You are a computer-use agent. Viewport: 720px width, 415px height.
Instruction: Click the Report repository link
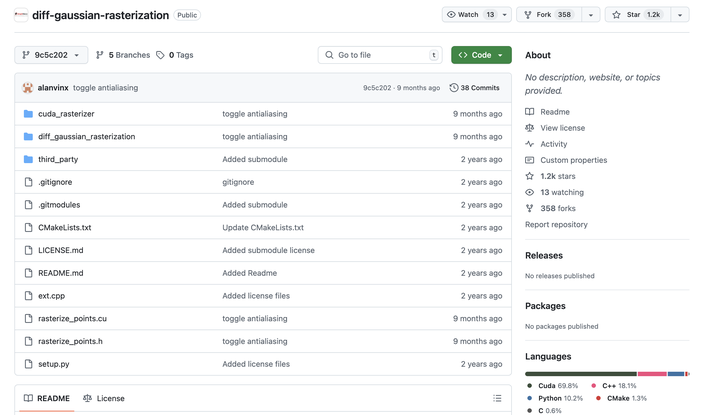pyautogui.click(x=556, y=225)
